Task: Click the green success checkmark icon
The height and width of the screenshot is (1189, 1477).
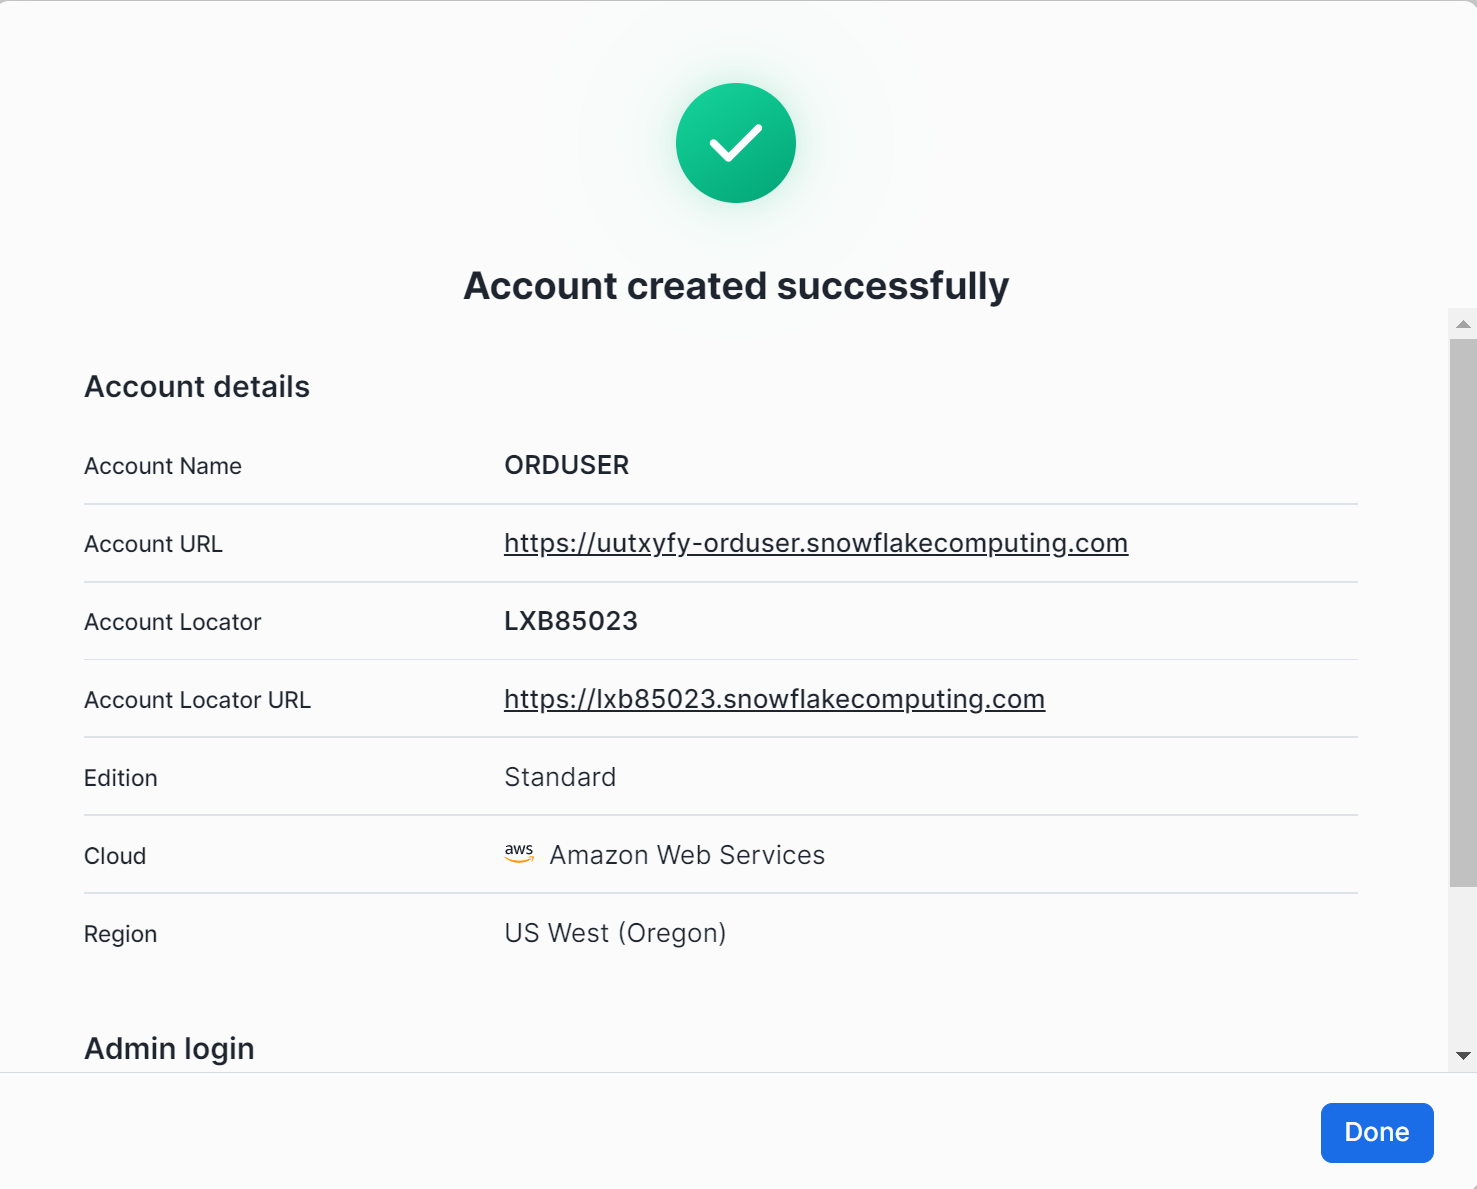Action: (736, 143)
